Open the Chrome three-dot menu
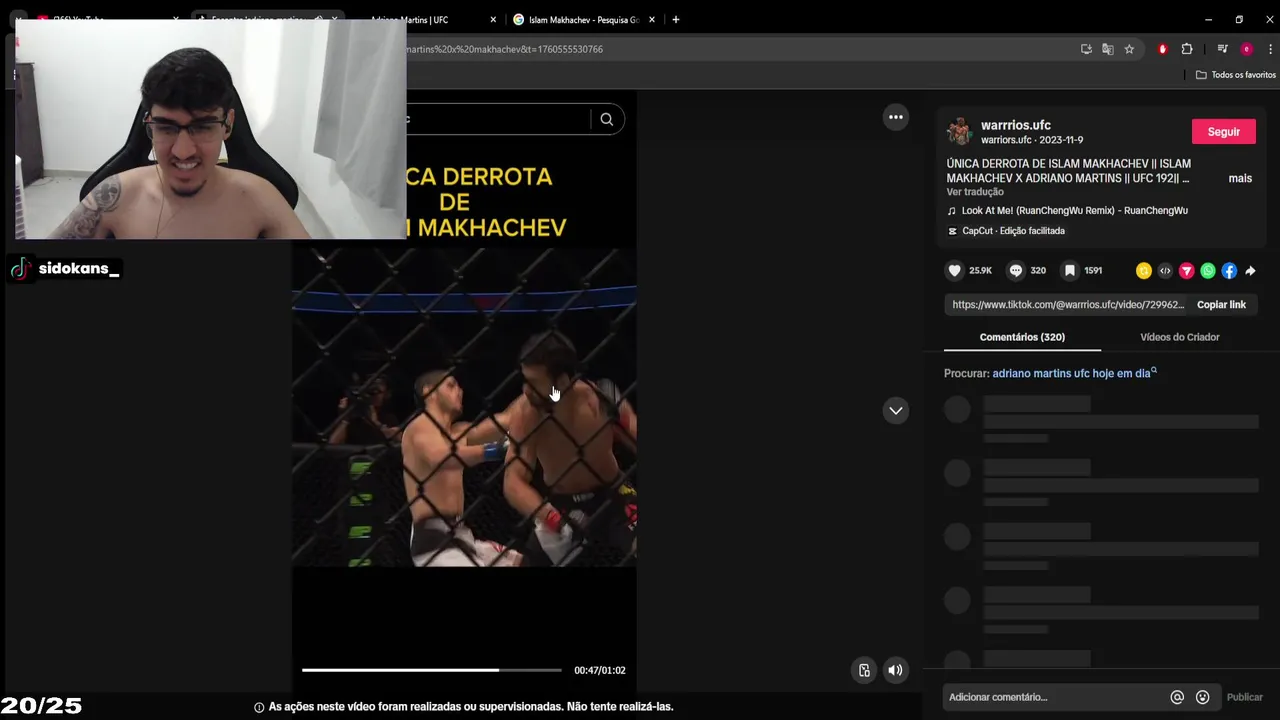Image resolution: width=1280 pixels, height=720 pixels. (x=1271, y=49)
